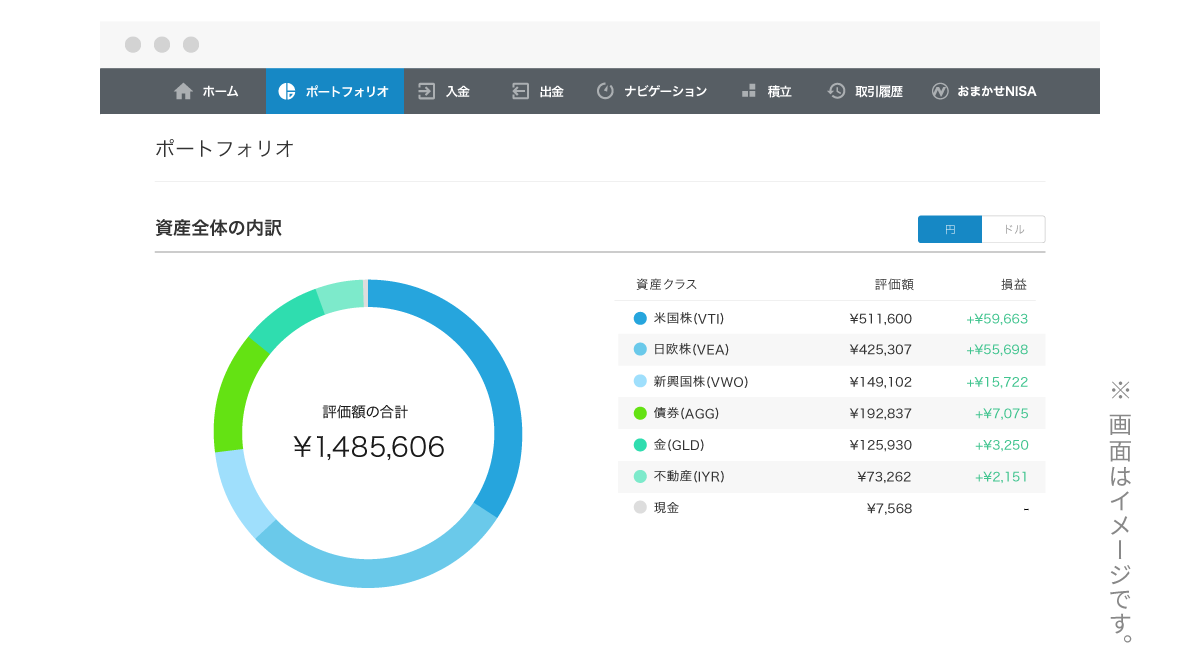Click the 不動産(IYR) row in table

coord(830,477)
